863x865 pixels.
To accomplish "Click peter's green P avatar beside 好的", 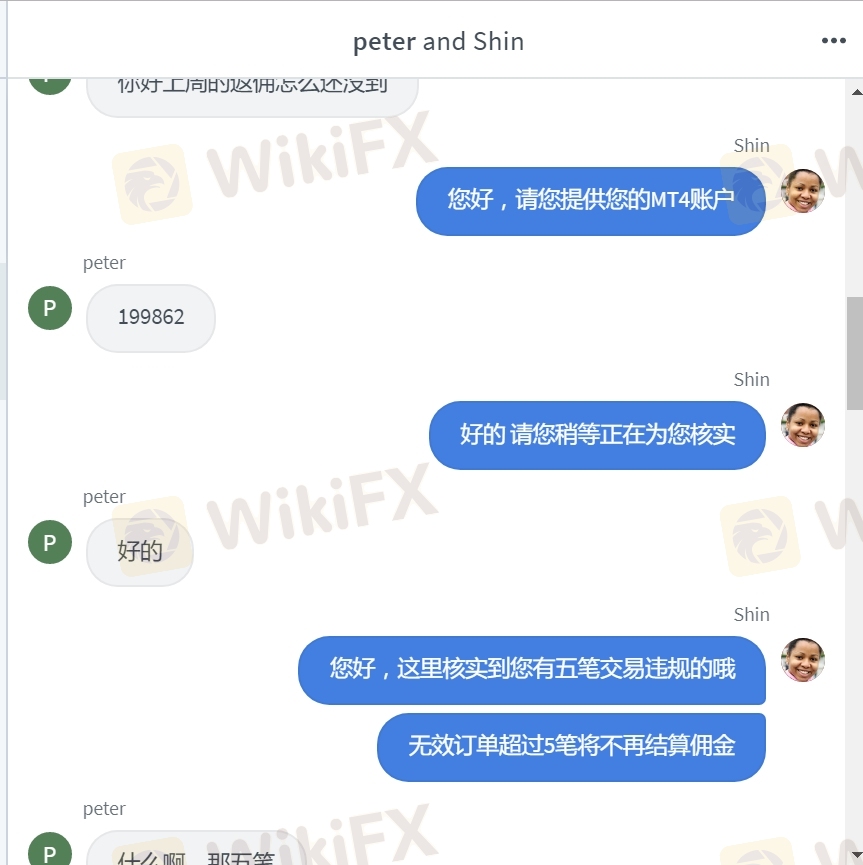I will tap(50, 542).
